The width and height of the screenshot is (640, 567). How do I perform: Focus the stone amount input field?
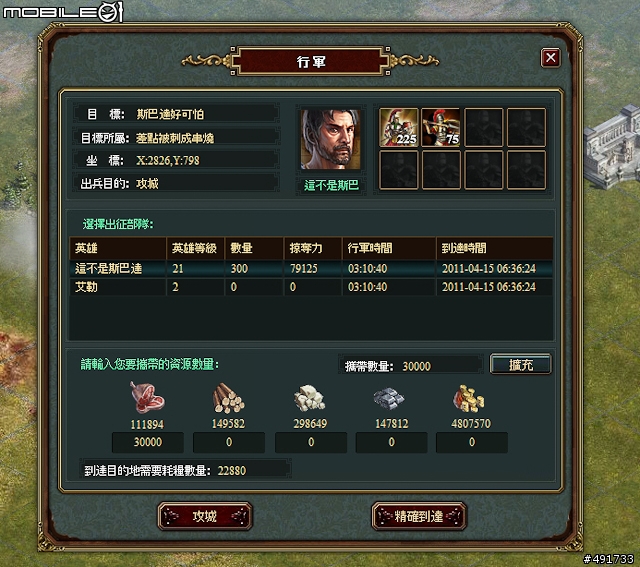pyautogui.click(x=311, y=442)
